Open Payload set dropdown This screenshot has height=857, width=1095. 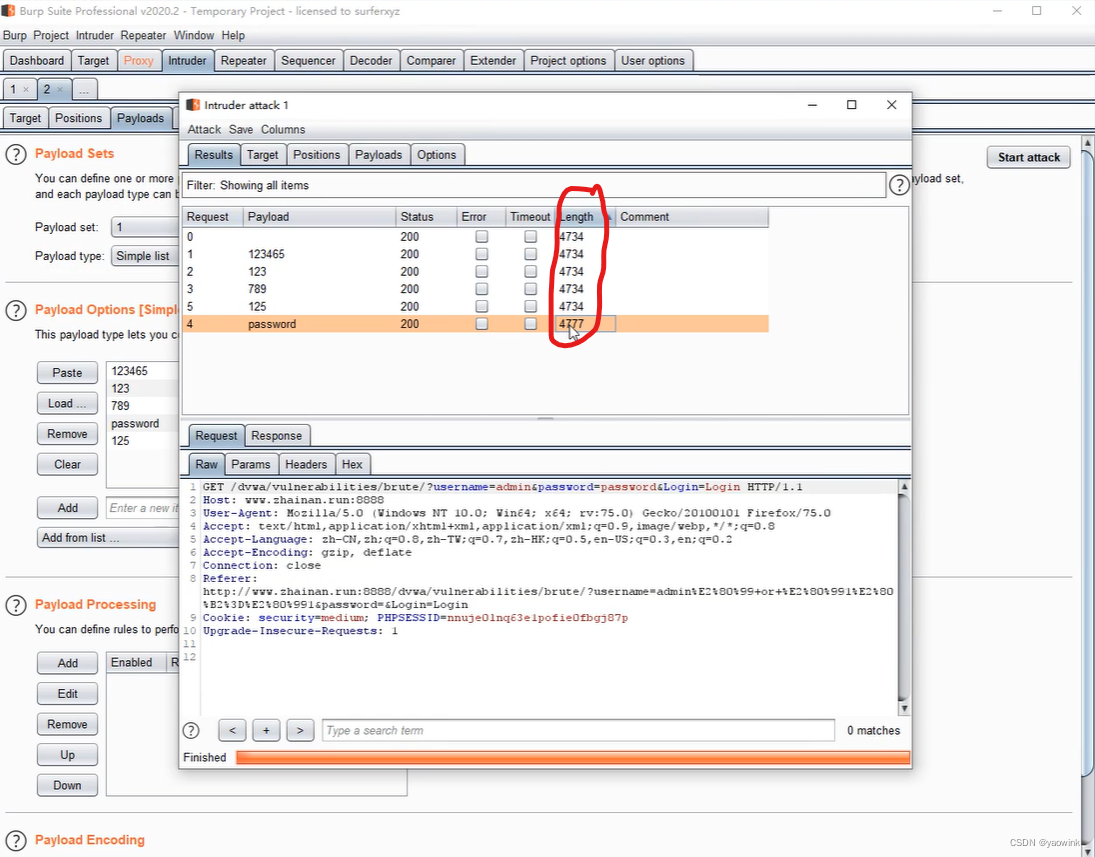(145, 227)
